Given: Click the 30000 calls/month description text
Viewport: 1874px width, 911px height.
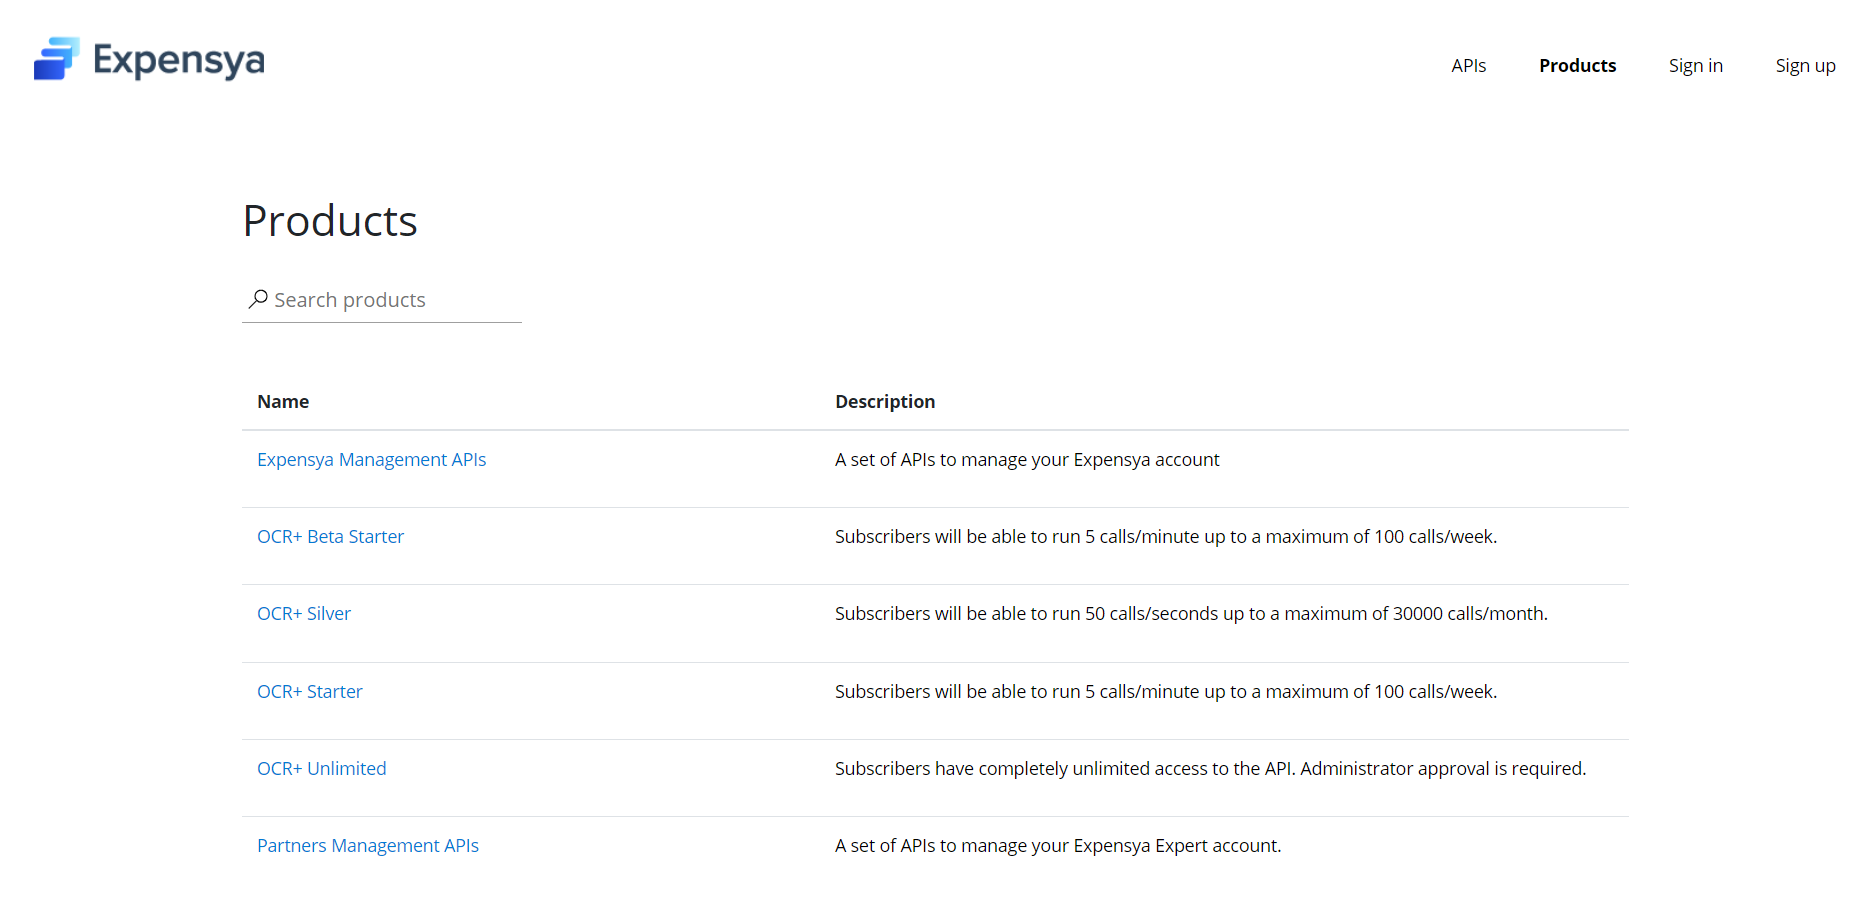Looking at the screenshot, I should tap(1191, 614).
